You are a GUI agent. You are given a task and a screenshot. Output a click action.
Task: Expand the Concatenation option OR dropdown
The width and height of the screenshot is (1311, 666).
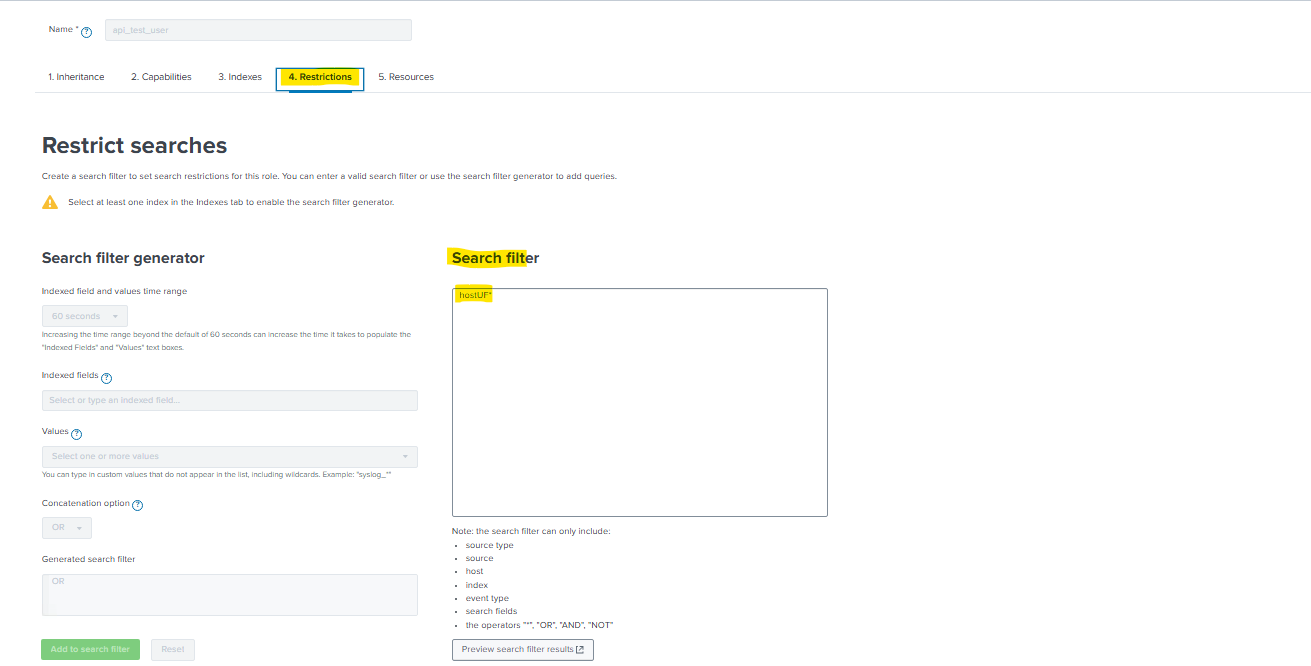coord(66,527)
